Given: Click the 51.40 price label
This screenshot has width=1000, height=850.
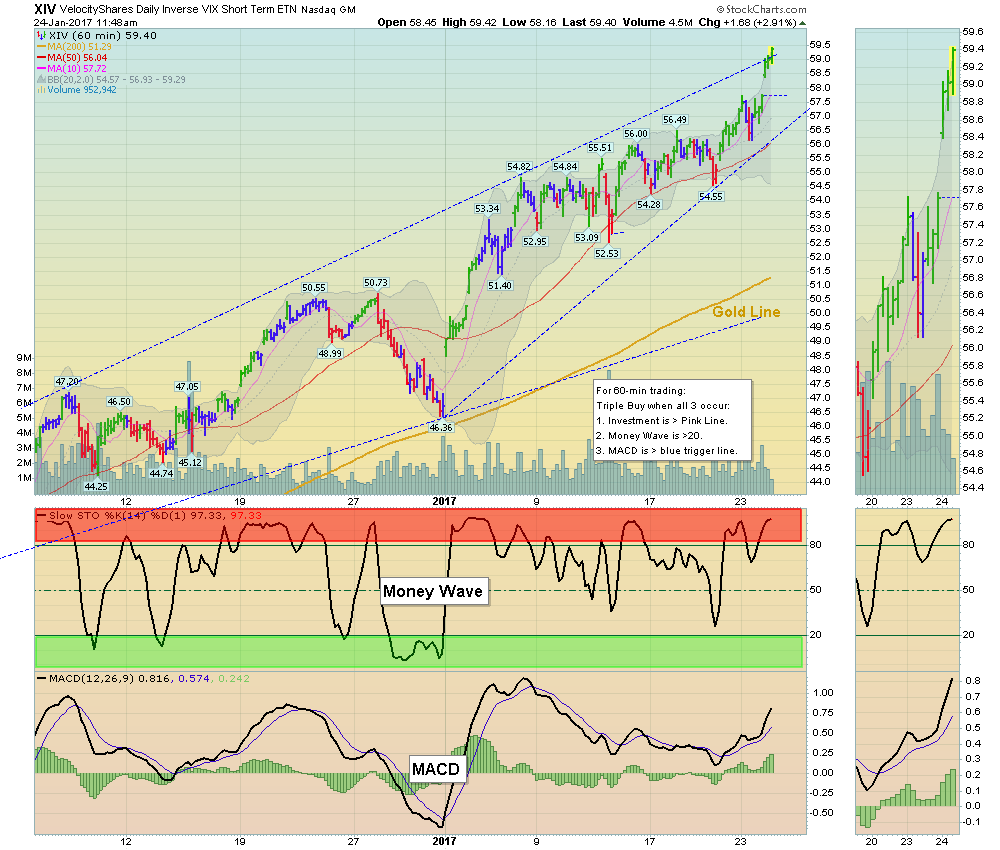Looking at the screenshot, I should tap(499, 286).
